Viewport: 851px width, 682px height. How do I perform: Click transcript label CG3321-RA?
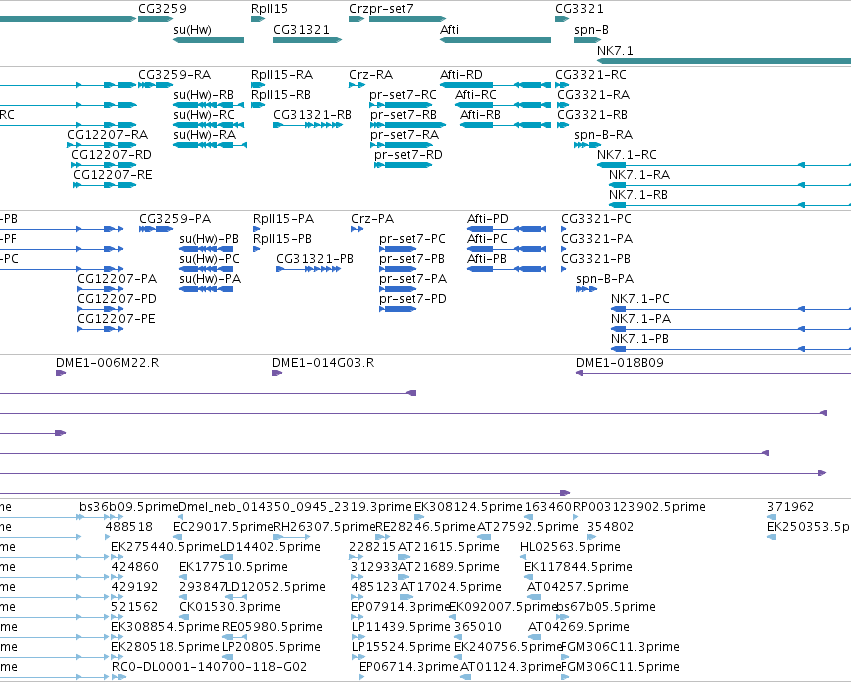click(x=594, y=95)
